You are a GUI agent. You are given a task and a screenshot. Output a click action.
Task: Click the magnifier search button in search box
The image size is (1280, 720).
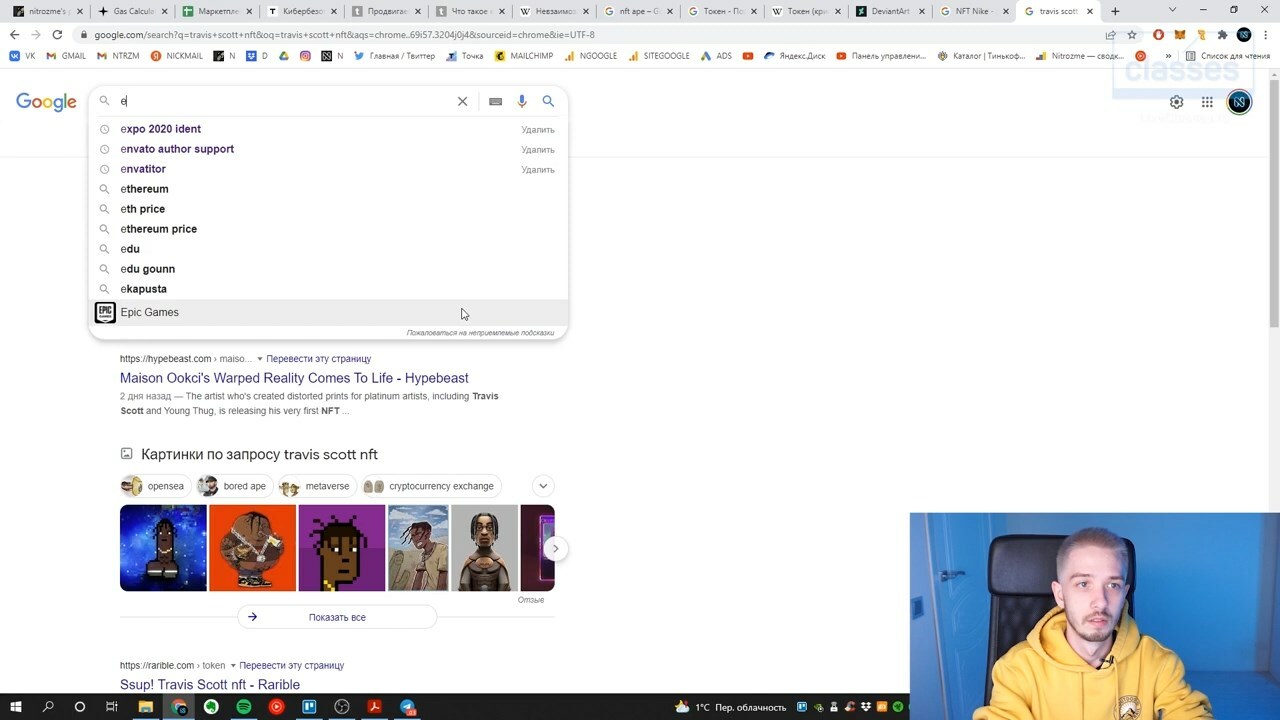coord(548,101)
